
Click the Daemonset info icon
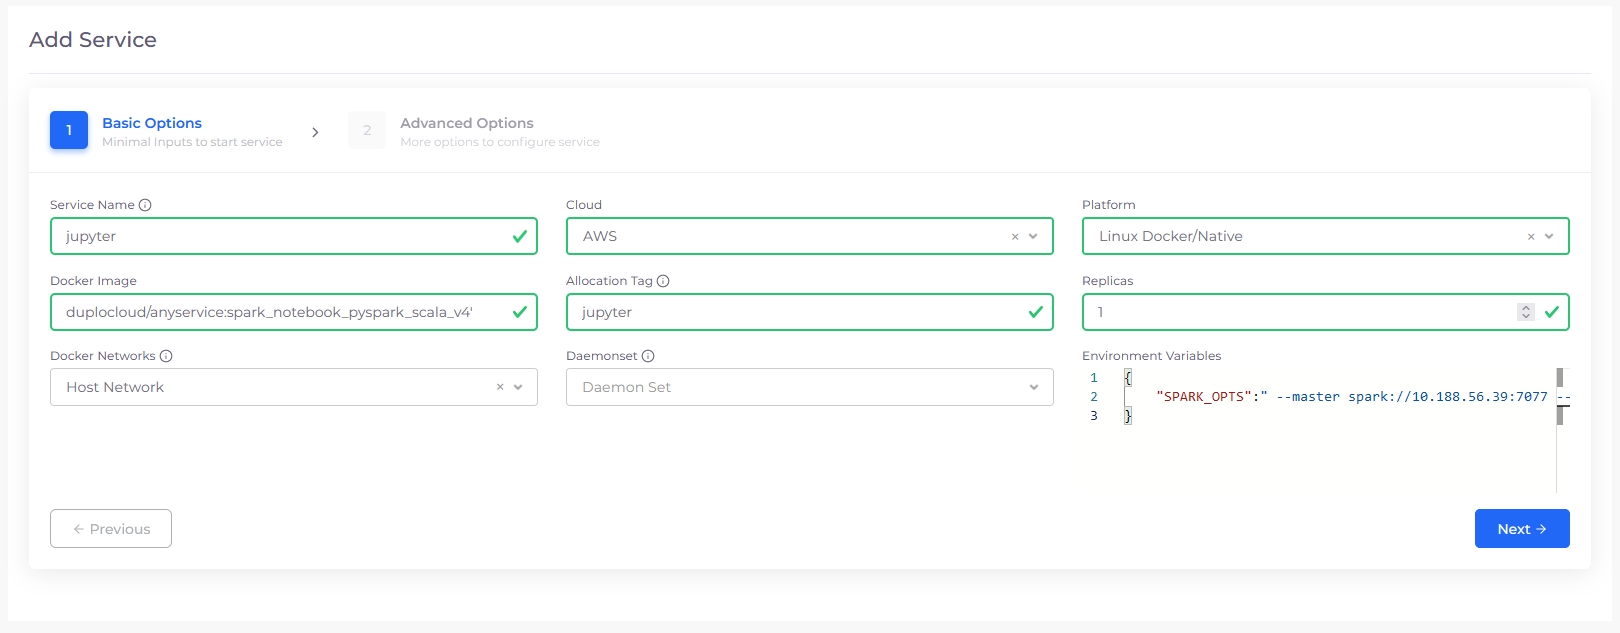click(x=648, y=356)
